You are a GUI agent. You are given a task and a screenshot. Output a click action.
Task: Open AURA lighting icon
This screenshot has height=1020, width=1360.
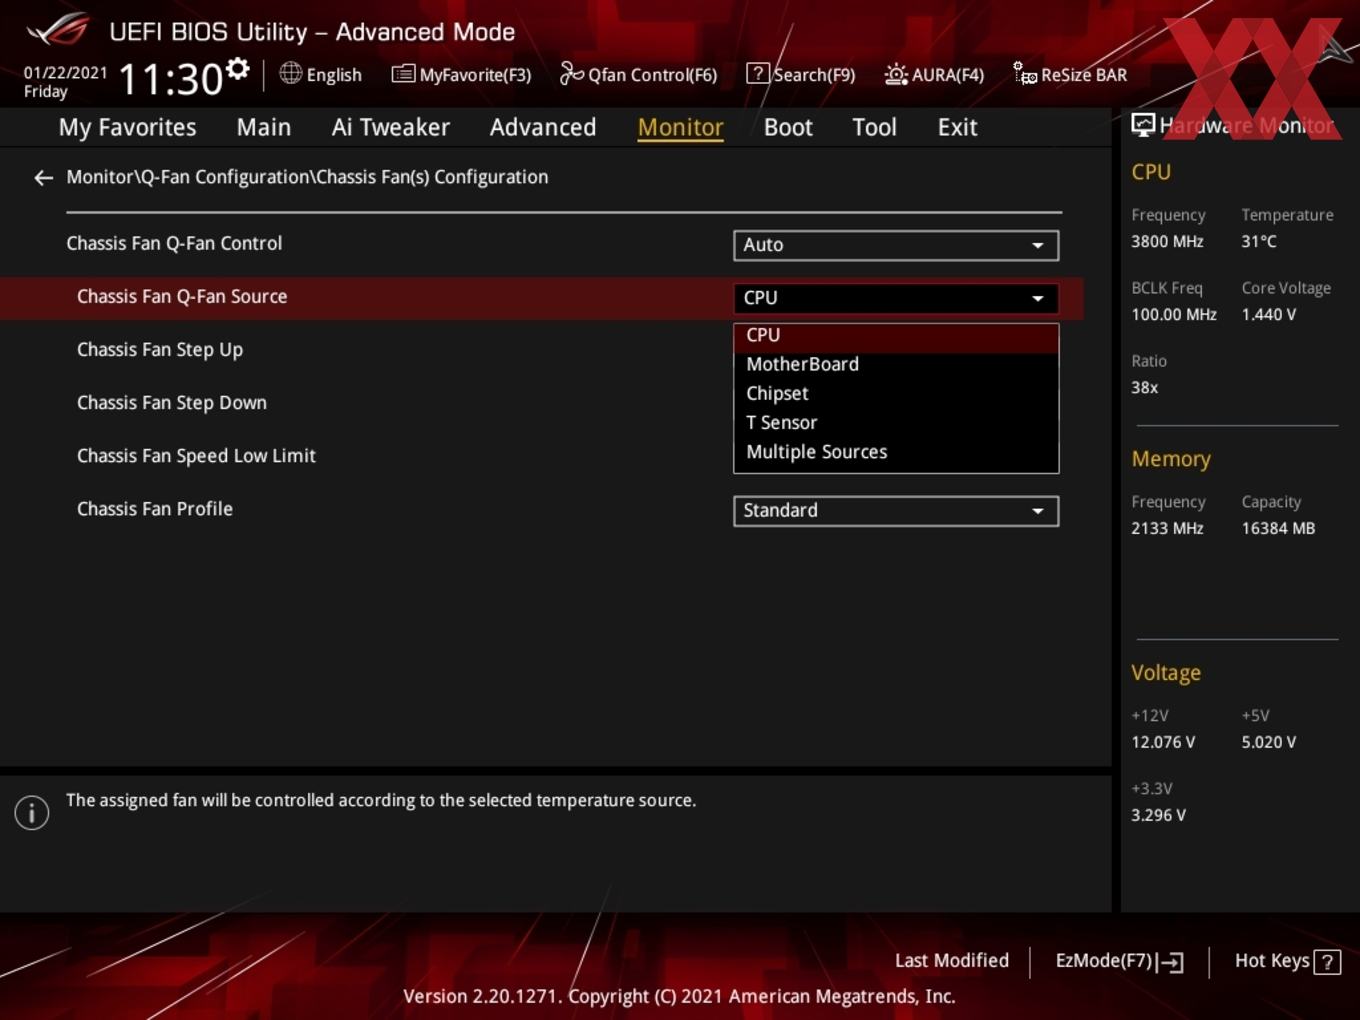tap(896, 74)
